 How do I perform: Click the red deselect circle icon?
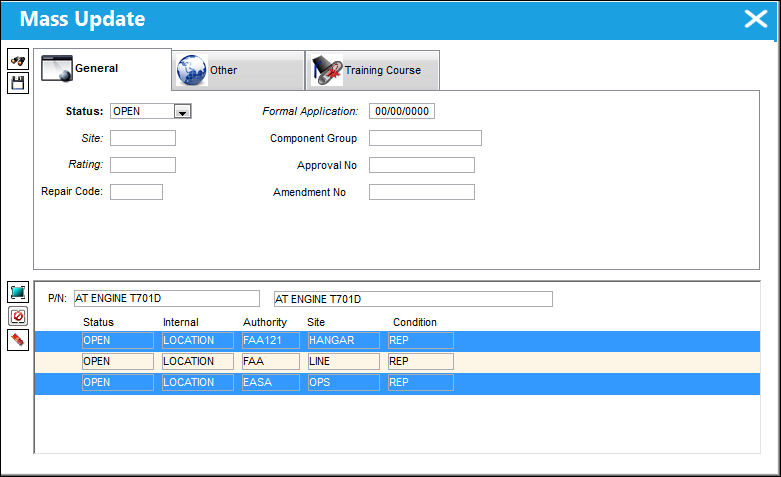click(18, 316)
